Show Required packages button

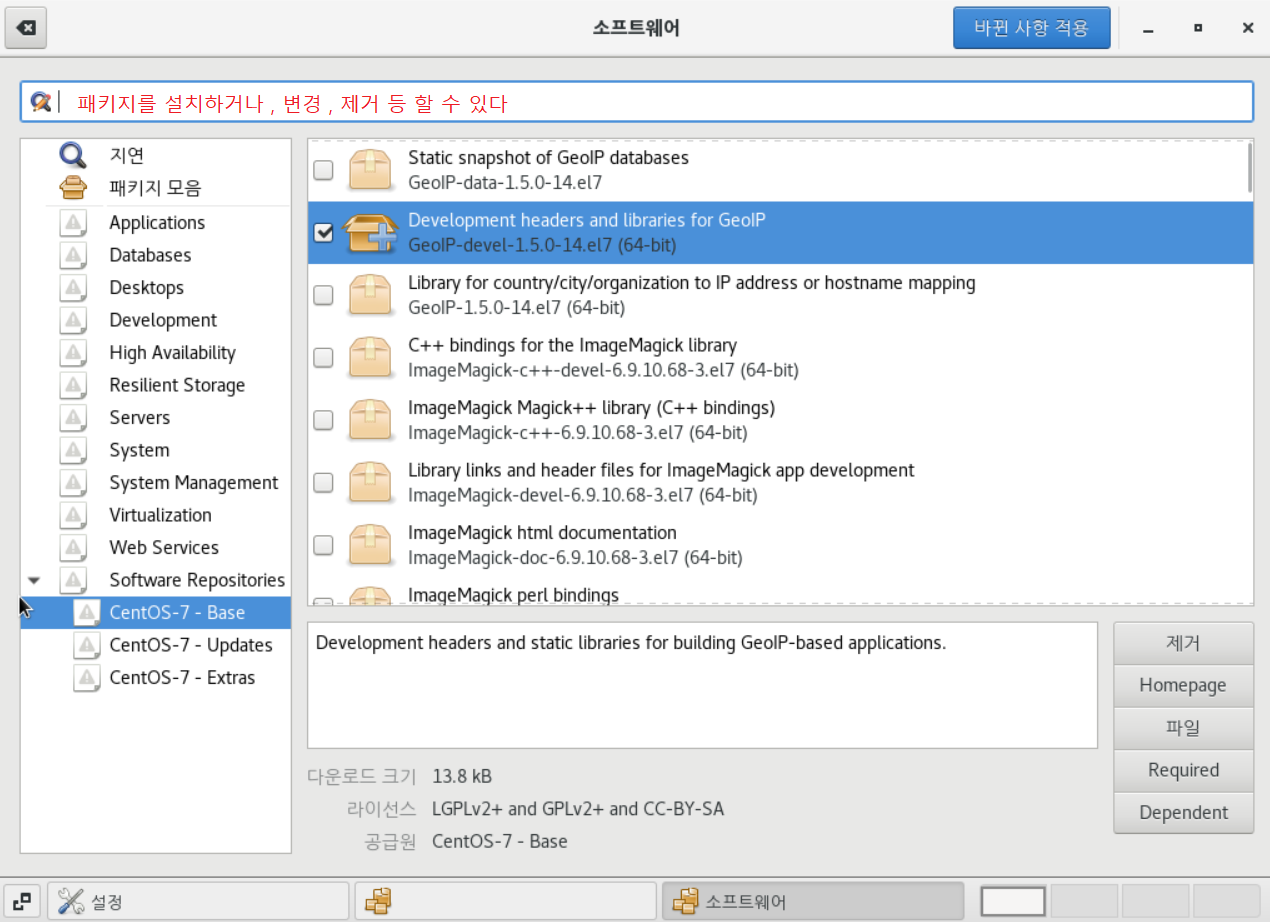tap(1183, 770)
